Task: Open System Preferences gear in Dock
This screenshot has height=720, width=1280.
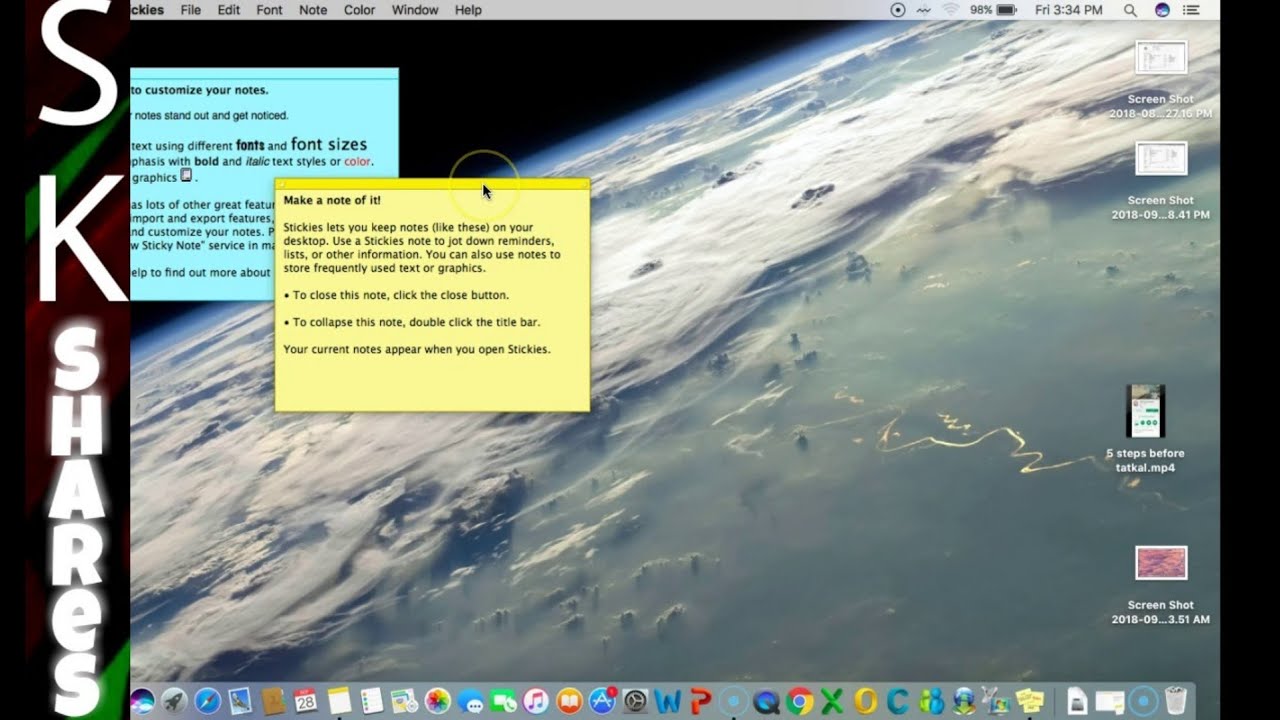Action: [635, 701]
